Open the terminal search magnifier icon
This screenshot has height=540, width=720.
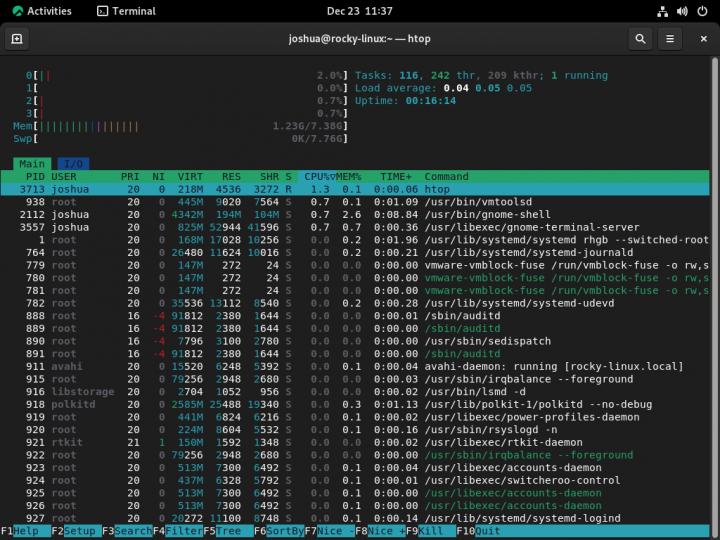click(640, 39)
